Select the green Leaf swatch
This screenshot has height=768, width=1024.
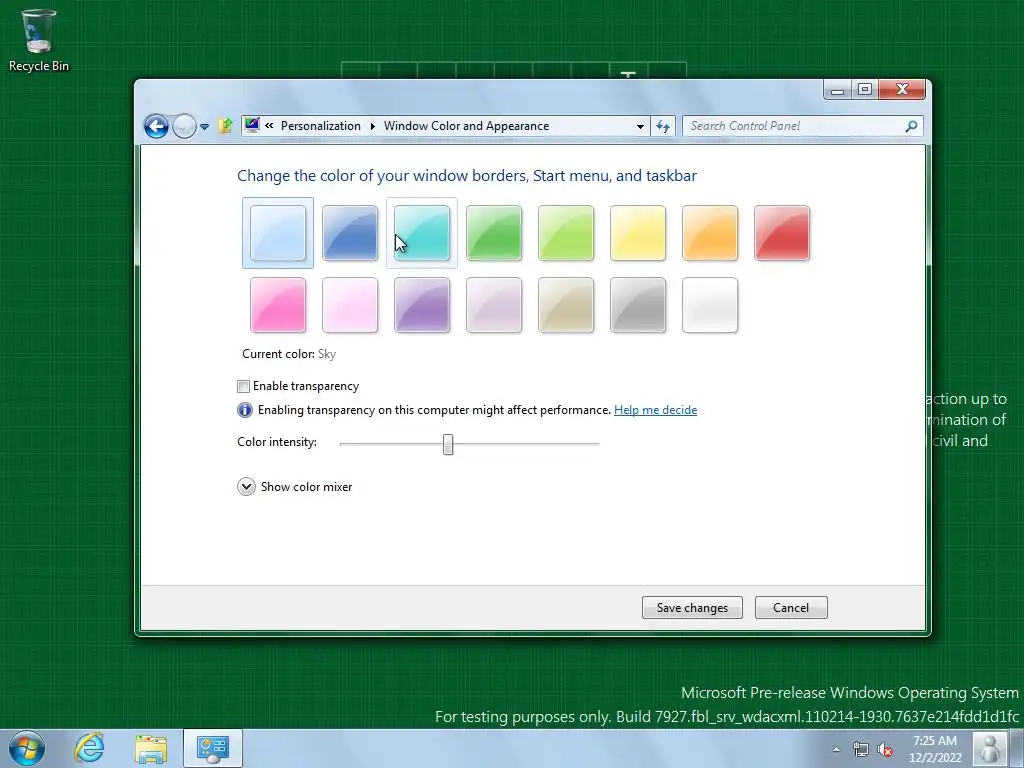(494, 233)
